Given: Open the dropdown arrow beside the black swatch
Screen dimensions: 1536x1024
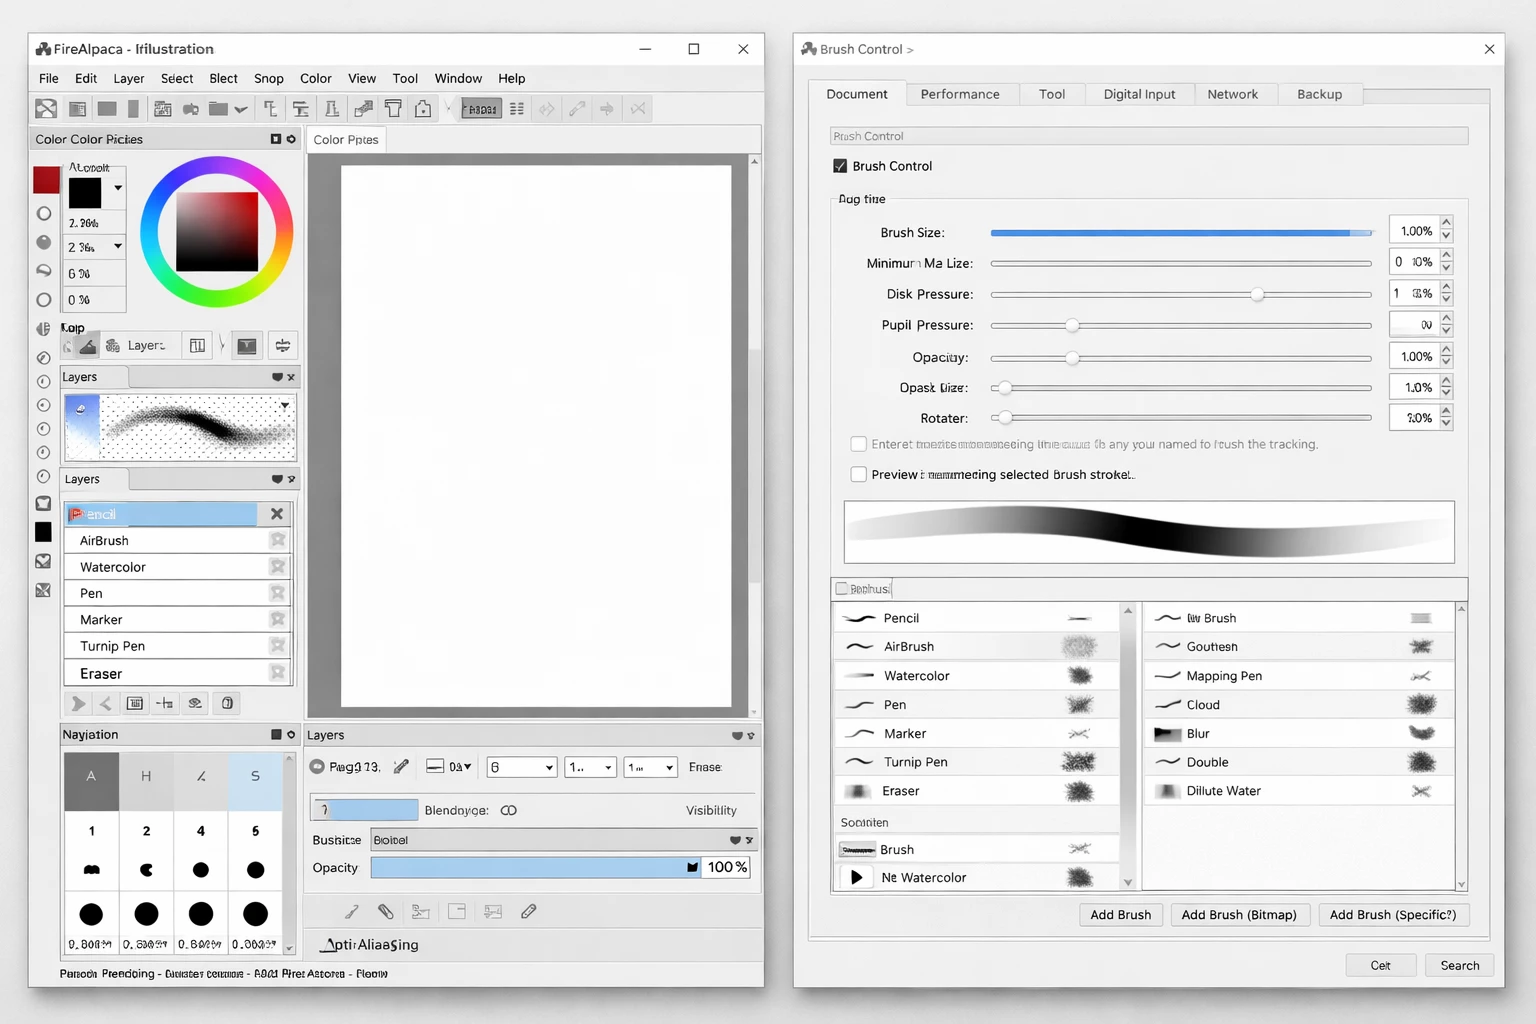Looking at the screenshot, I should [x=118, y=188].
